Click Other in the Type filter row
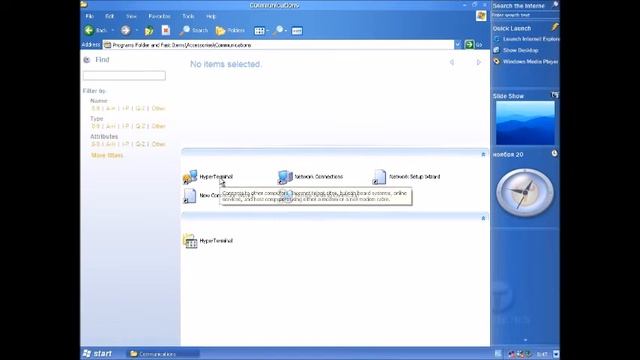The image size is (640, 360). 158,126
